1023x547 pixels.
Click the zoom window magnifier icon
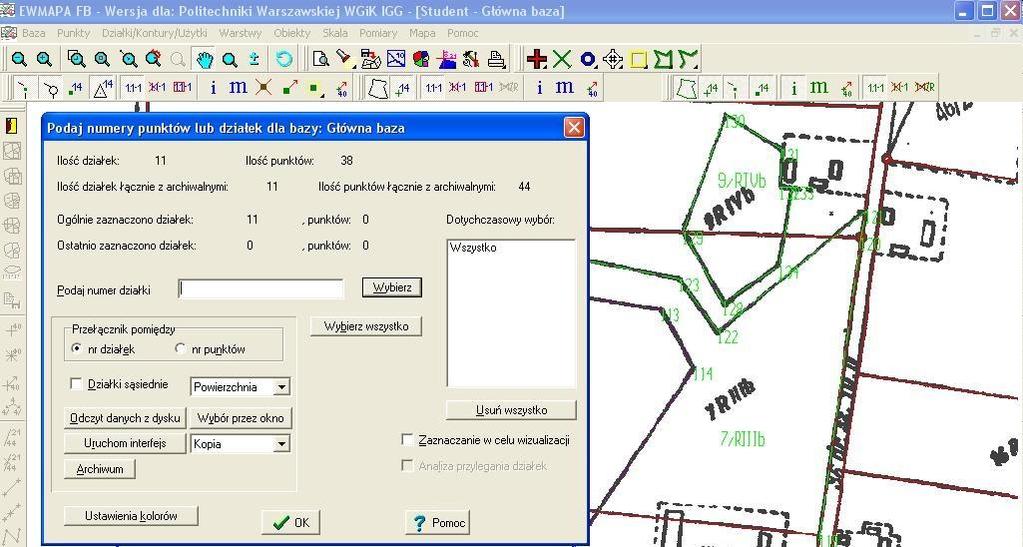point(76,59)
